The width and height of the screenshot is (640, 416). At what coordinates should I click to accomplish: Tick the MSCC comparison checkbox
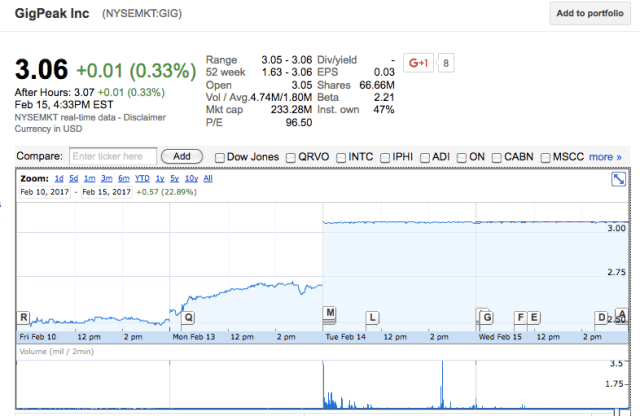pos(544,157)
